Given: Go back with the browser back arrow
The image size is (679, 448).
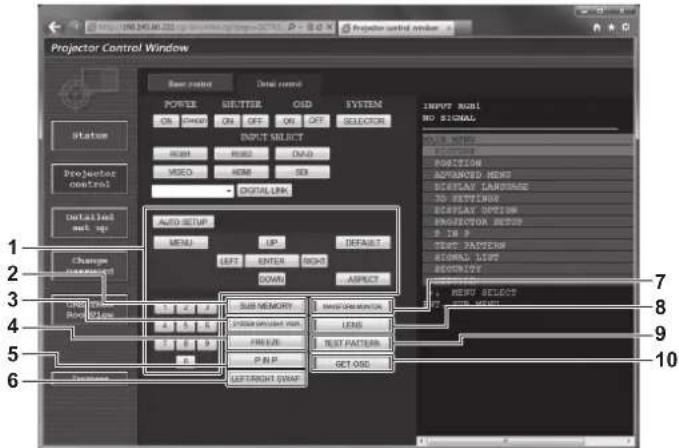Looking at the screenshot, I should pos(55,27).
